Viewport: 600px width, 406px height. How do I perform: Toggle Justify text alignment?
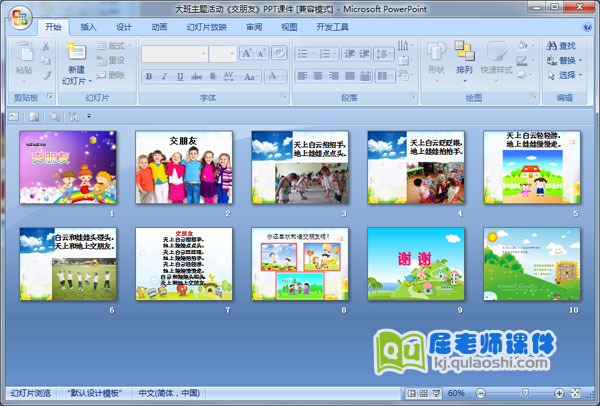[x=349, y=76]
